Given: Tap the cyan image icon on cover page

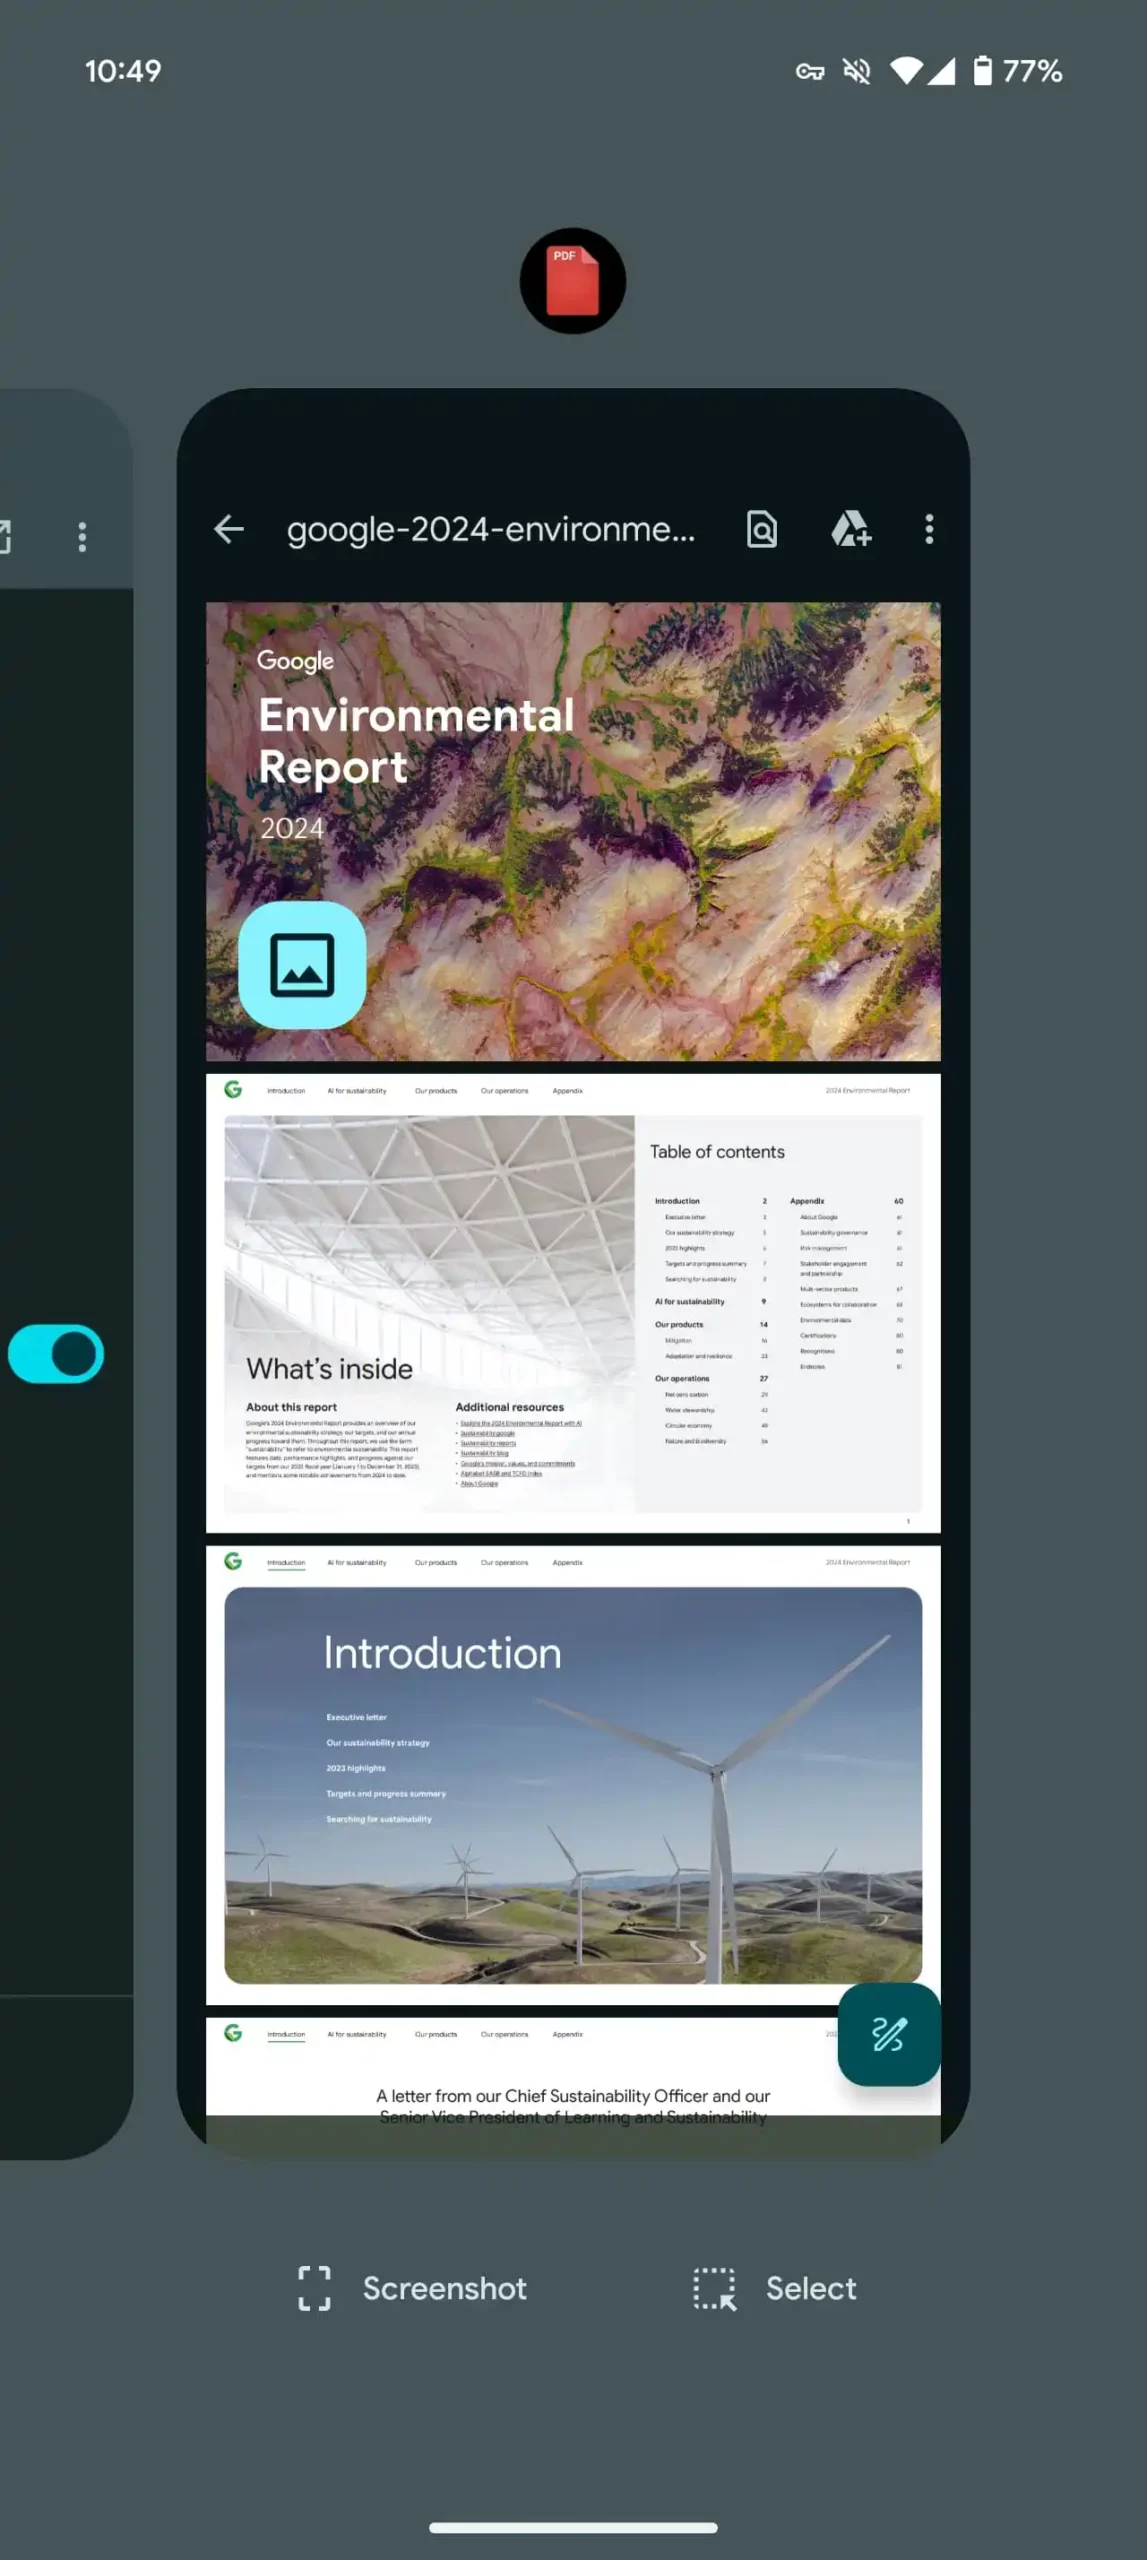Looking at the screenshot, I should coord(302,965).
